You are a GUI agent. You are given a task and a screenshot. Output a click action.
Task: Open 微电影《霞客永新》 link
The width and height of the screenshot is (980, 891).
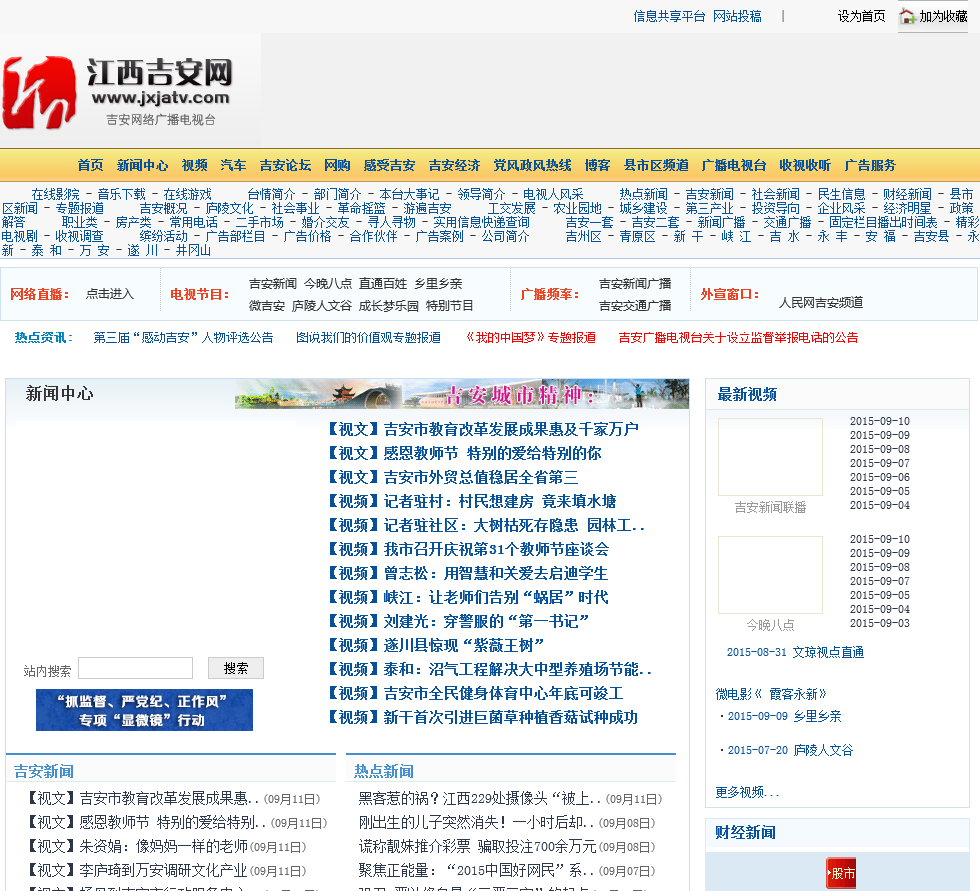pos(771,694)
